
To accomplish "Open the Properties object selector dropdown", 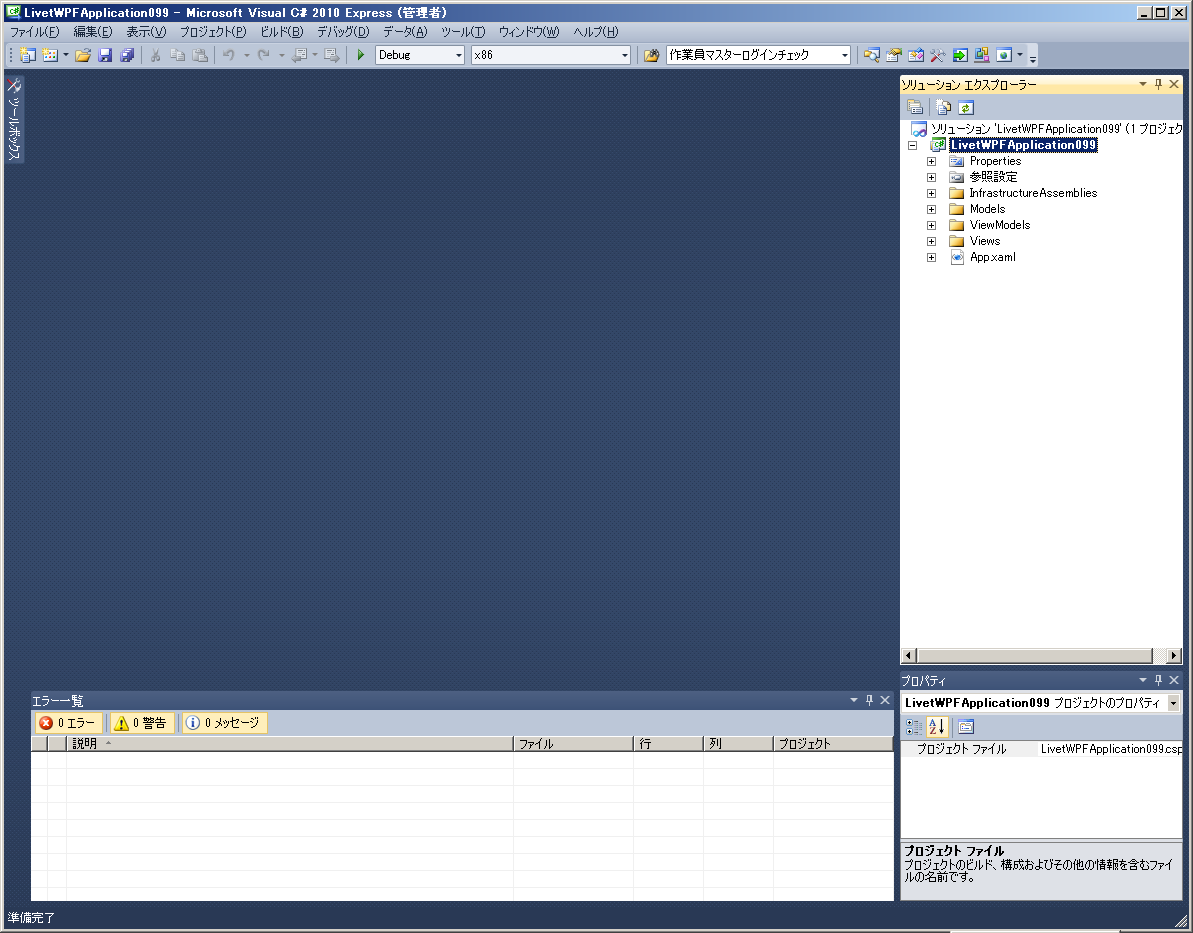I will click(1173, 703).
